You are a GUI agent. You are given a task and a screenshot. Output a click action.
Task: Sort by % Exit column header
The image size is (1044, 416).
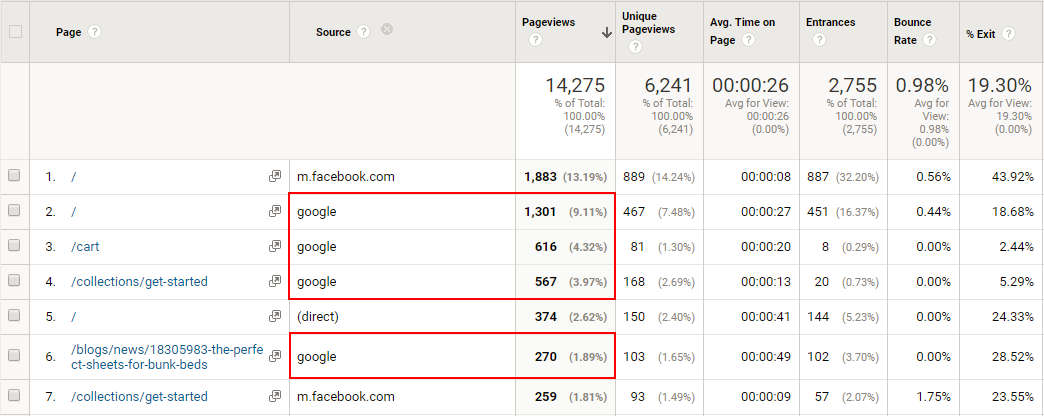[980, 34]
